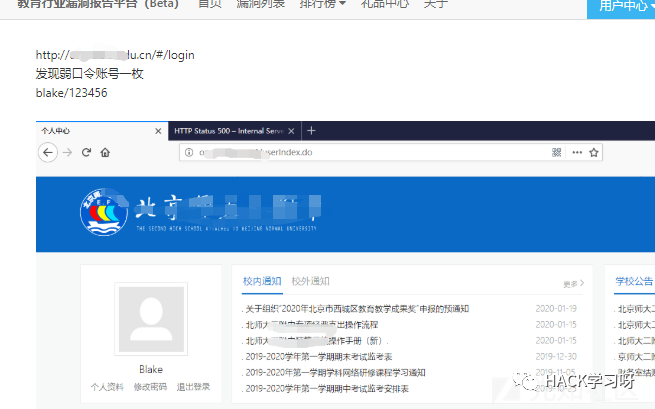Click the 更多 link in notices panel

coord(573,284)
